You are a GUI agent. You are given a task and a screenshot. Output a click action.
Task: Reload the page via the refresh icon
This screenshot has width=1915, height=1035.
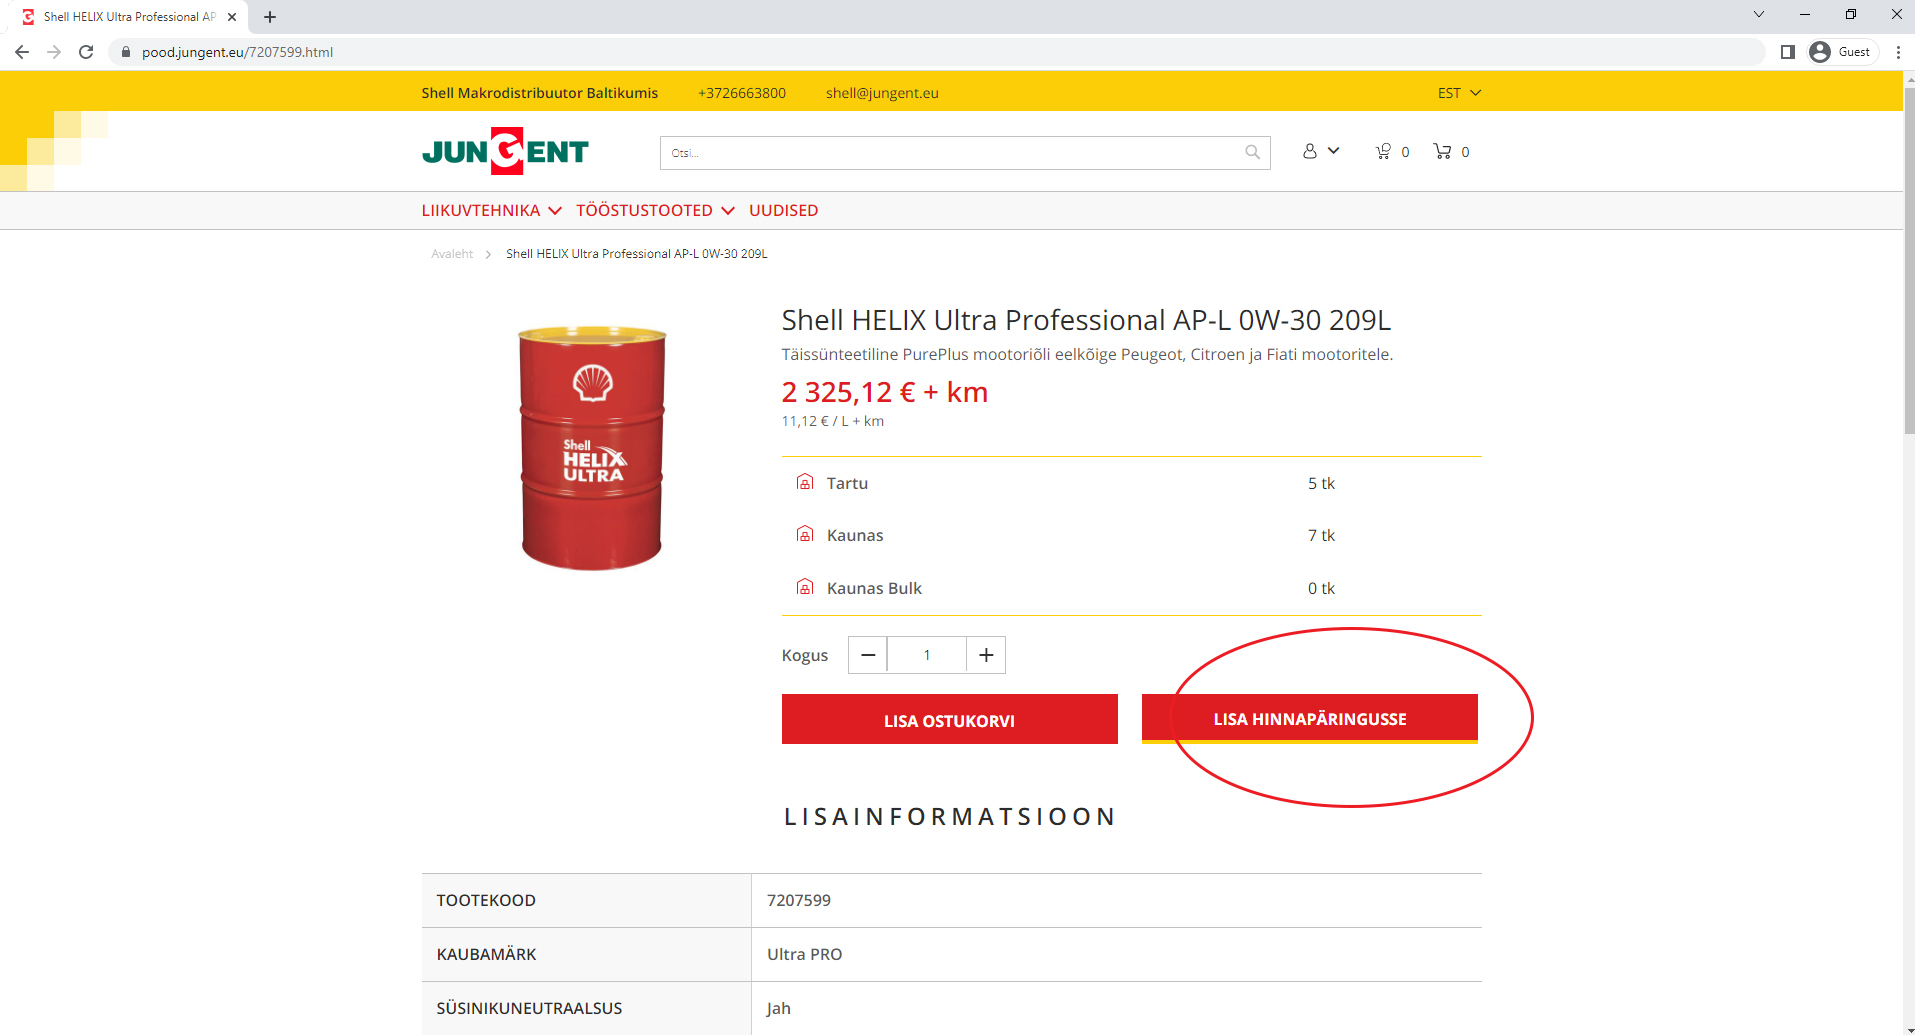coord(86,52)
